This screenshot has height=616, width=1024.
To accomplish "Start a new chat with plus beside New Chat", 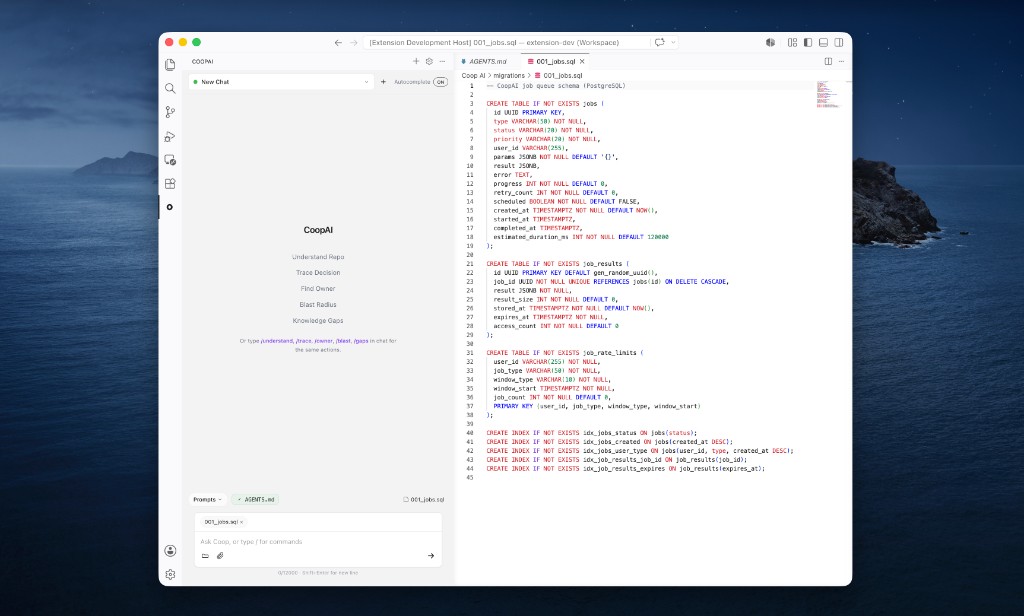I will coord(383,82).
